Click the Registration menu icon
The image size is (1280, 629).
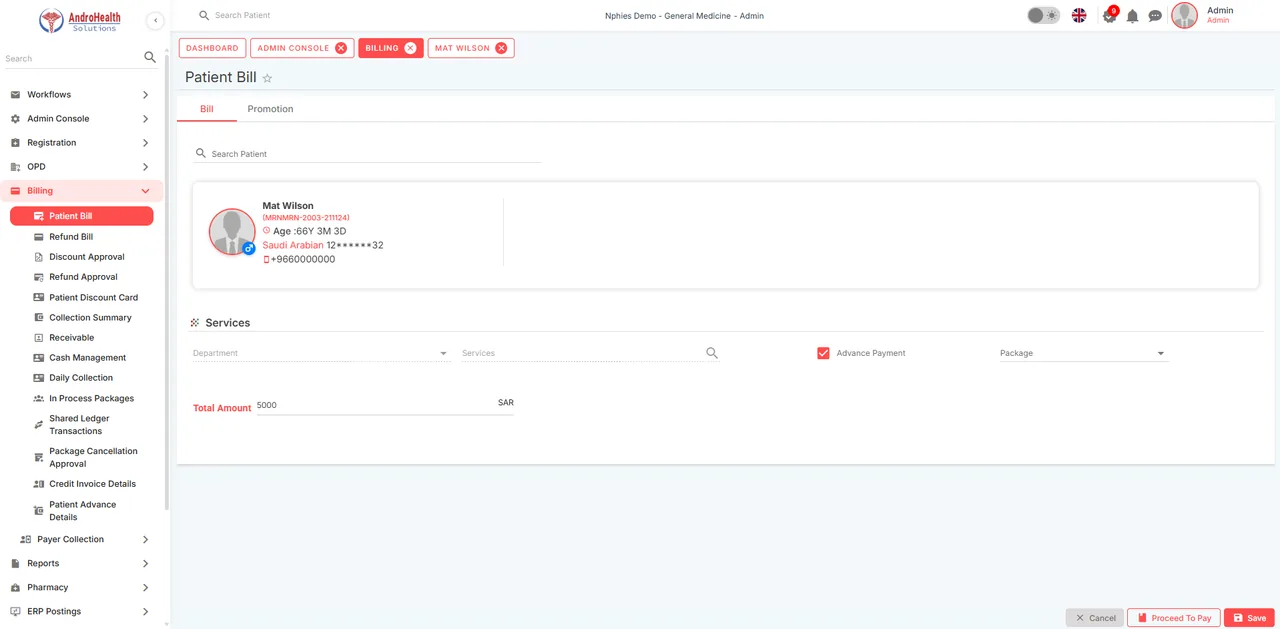15,143
